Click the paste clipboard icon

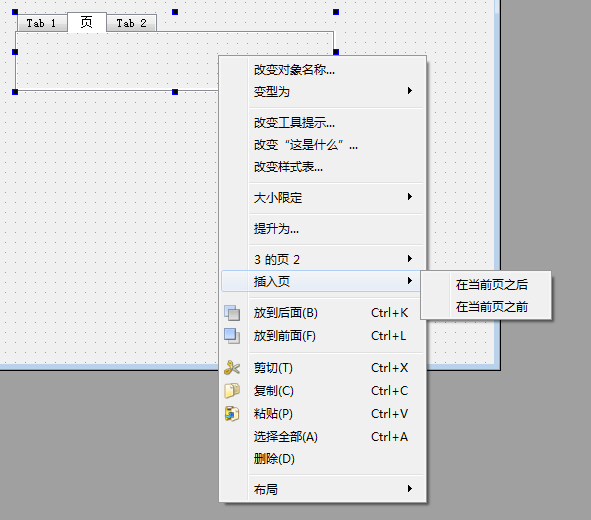tap(232, 414)
